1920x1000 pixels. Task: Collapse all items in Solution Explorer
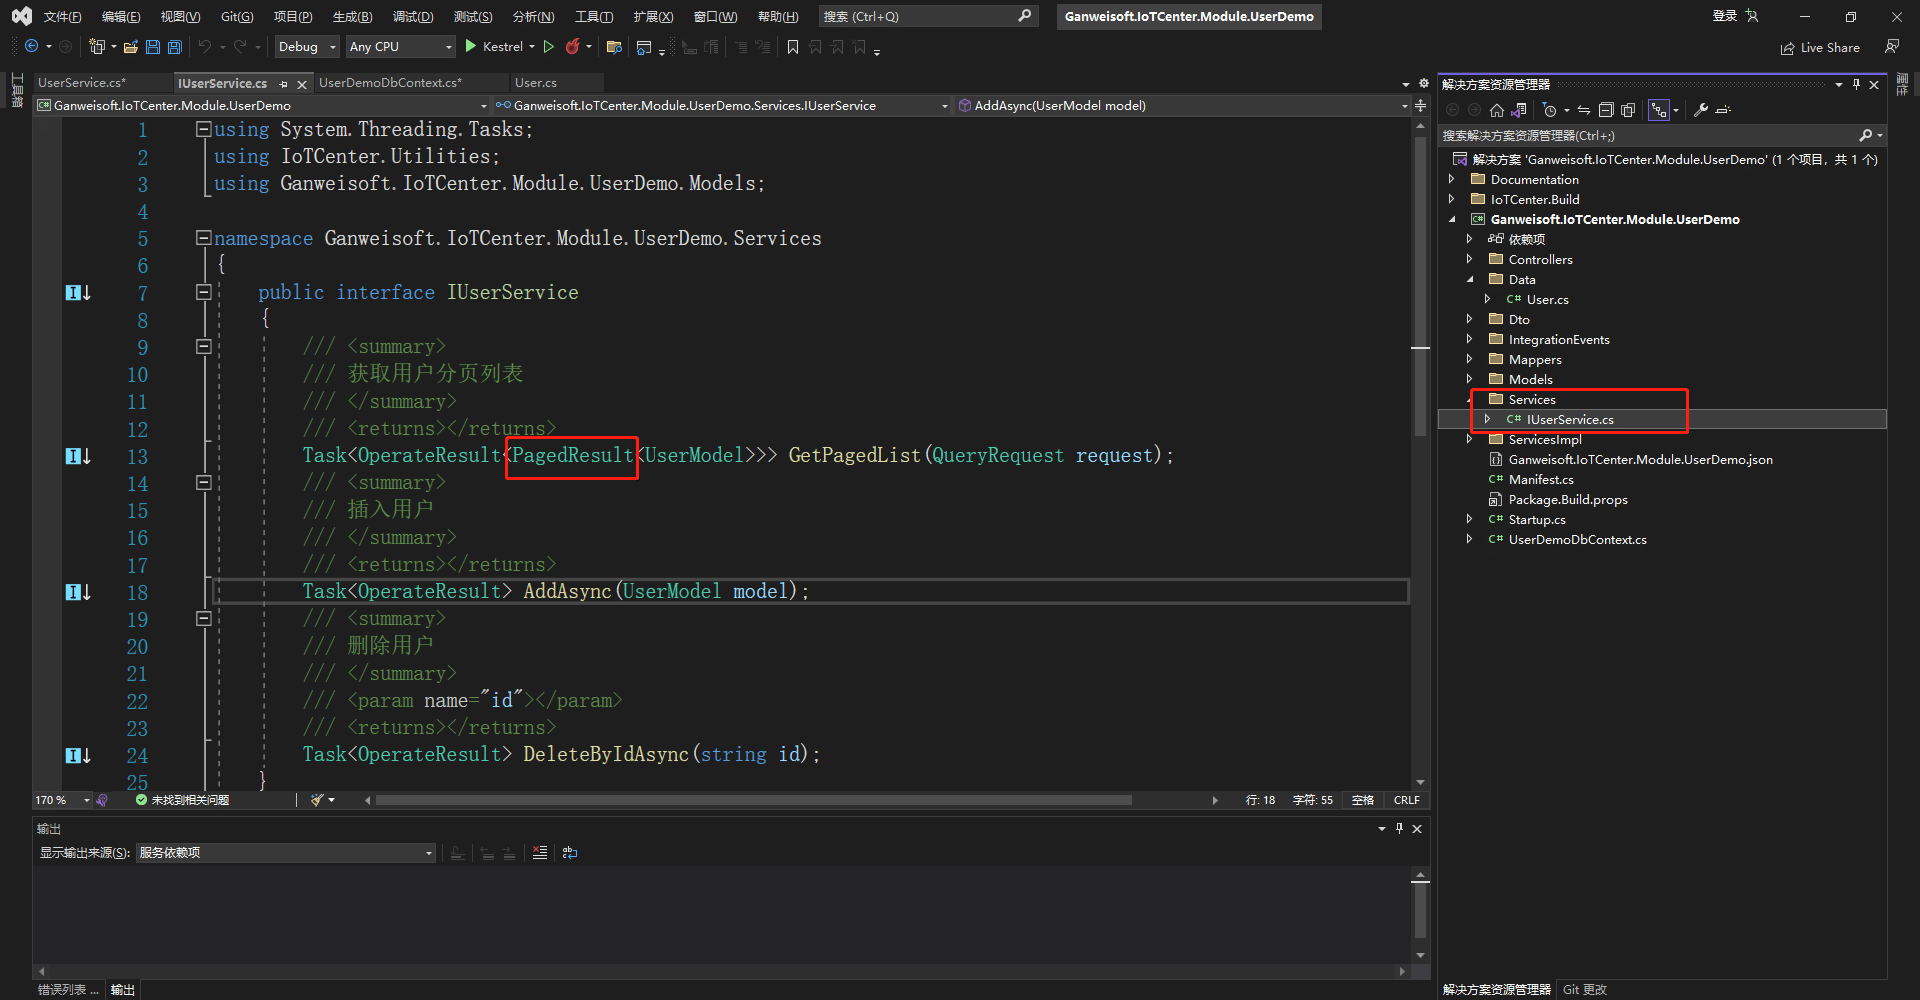1606,110
